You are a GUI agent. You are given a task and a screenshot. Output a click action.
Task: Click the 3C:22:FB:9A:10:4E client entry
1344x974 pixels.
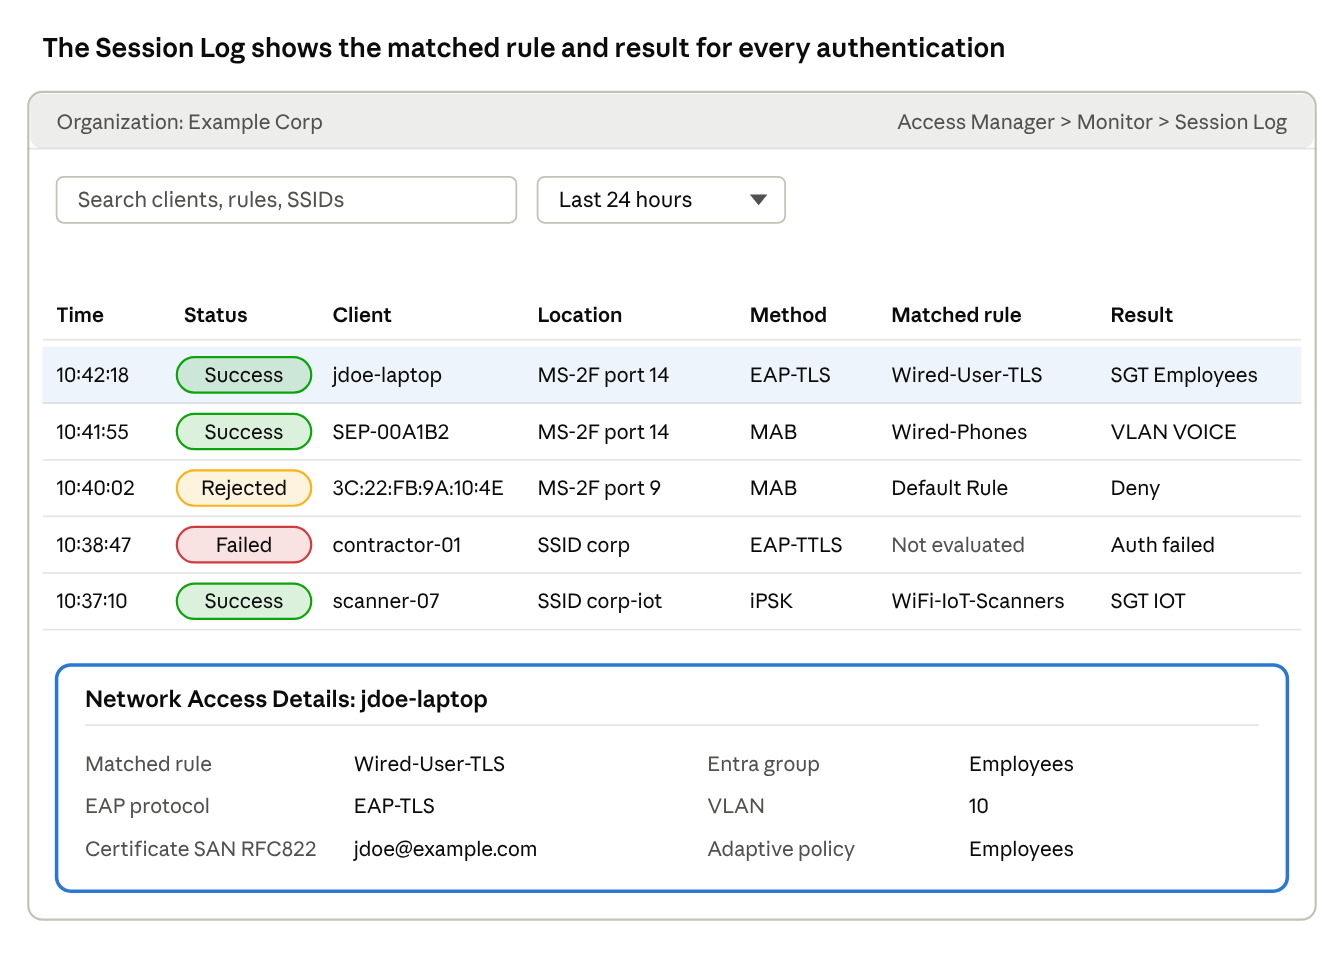(x=418, y=488)
